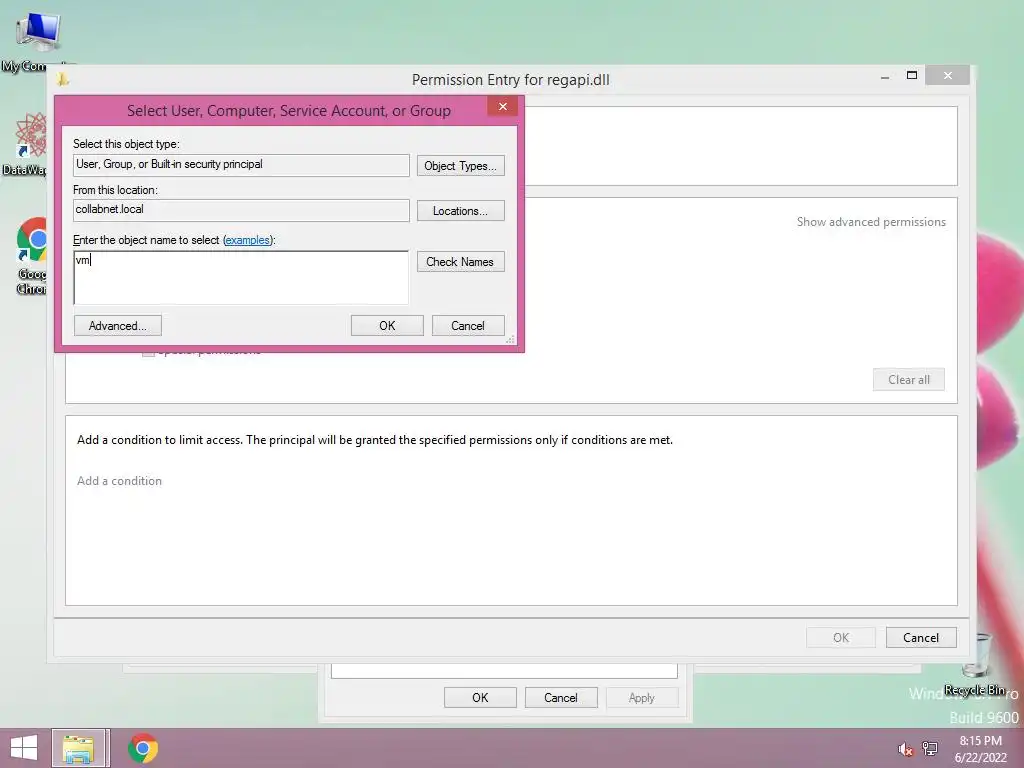Click the disabled OK in Permission Entry
This screenshot has height=768, width=1024.
tap(841, 637)
